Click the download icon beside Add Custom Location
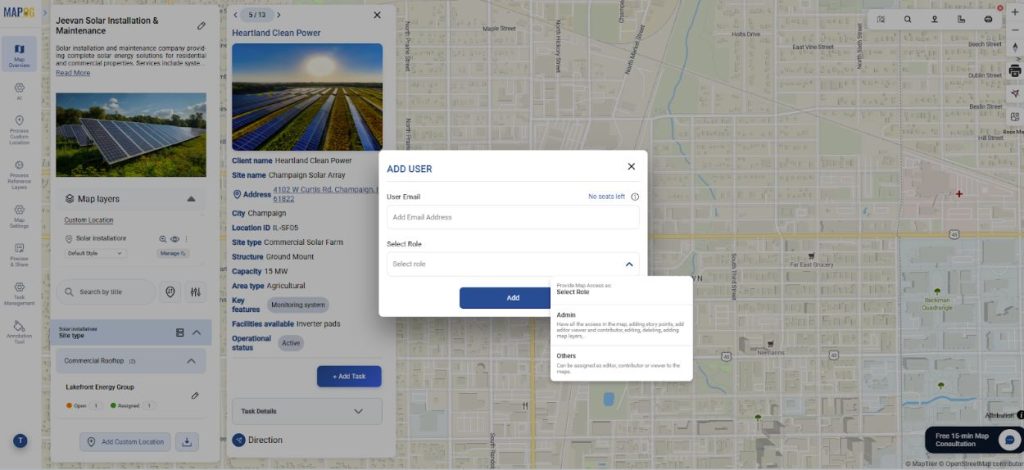The width and height of the screenshot is (1024, 470). (187, 442)
